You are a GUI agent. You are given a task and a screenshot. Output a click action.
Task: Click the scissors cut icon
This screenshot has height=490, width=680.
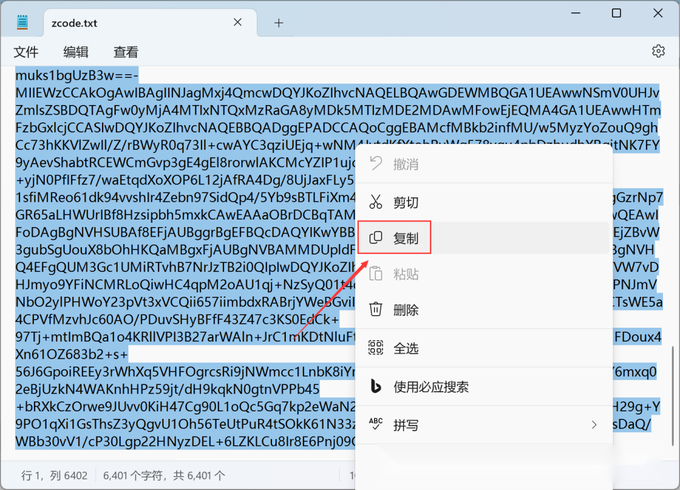[376, 202]
